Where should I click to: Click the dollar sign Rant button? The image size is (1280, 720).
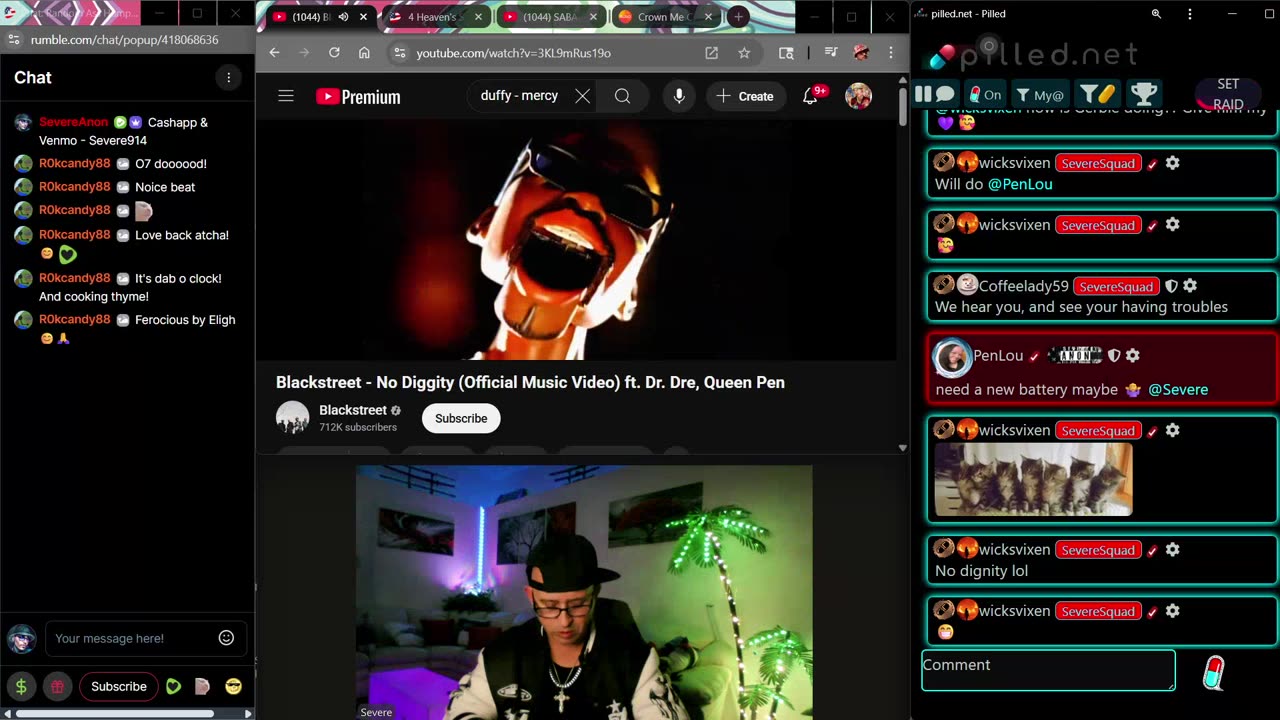point(21,686)
